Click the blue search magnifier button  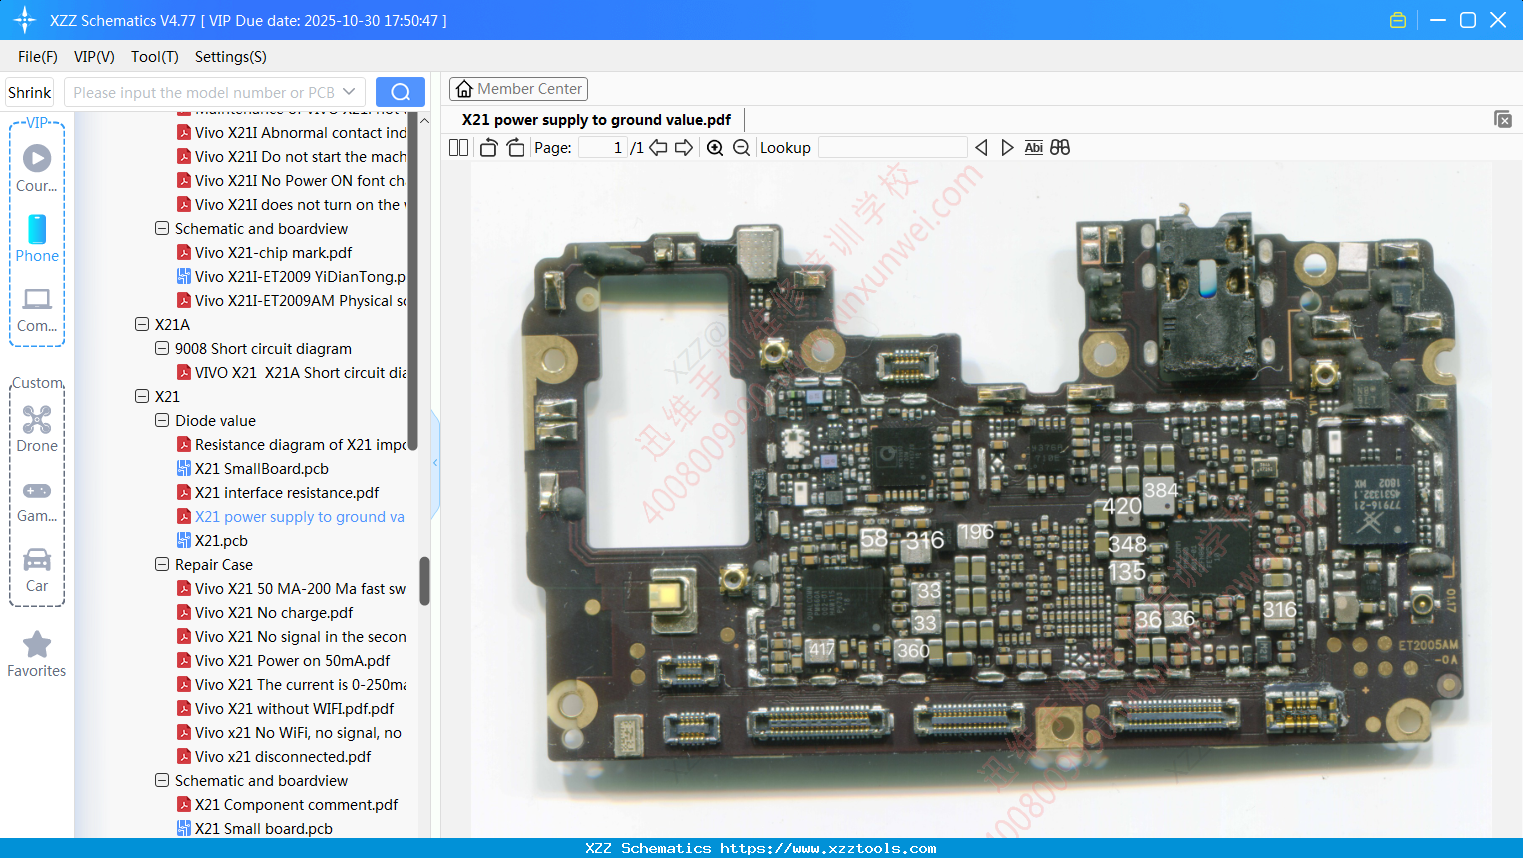pyautogui.click(x=400, y=91)
